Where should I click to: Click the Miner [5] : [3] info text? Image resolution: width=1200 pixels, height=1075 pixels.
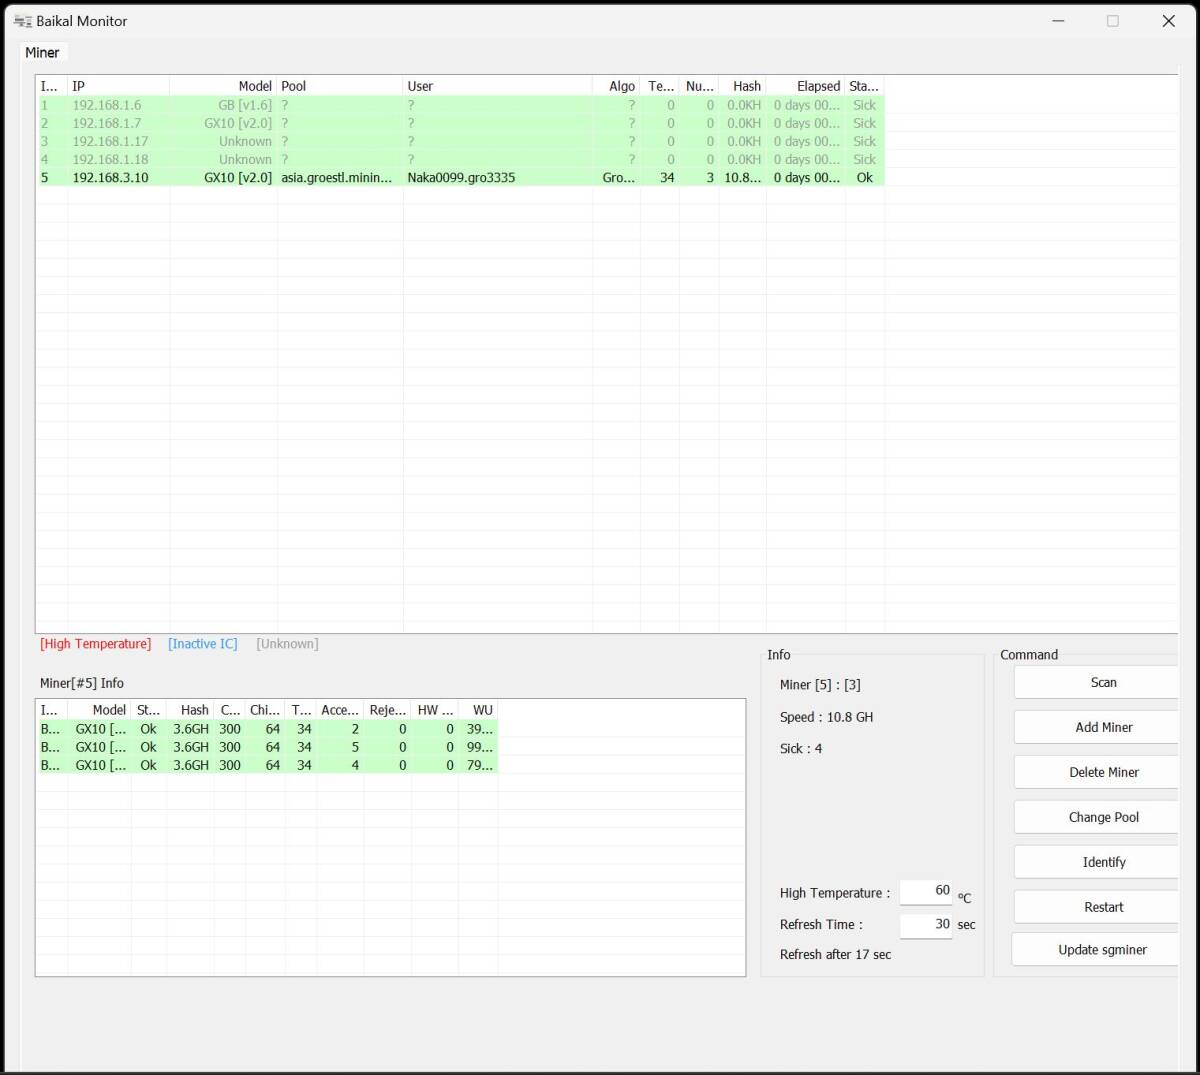click(x=820, y=685)
